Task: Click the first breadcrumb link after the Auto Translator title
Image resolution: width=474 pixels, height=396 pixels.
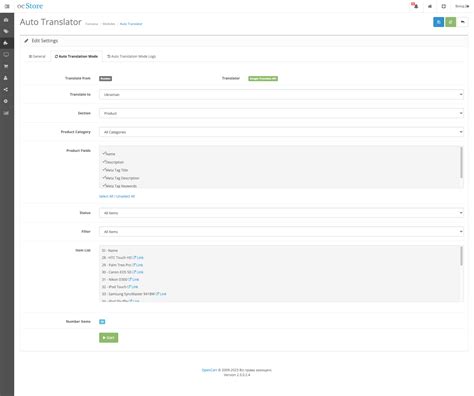Action: [x=92, y=24]
